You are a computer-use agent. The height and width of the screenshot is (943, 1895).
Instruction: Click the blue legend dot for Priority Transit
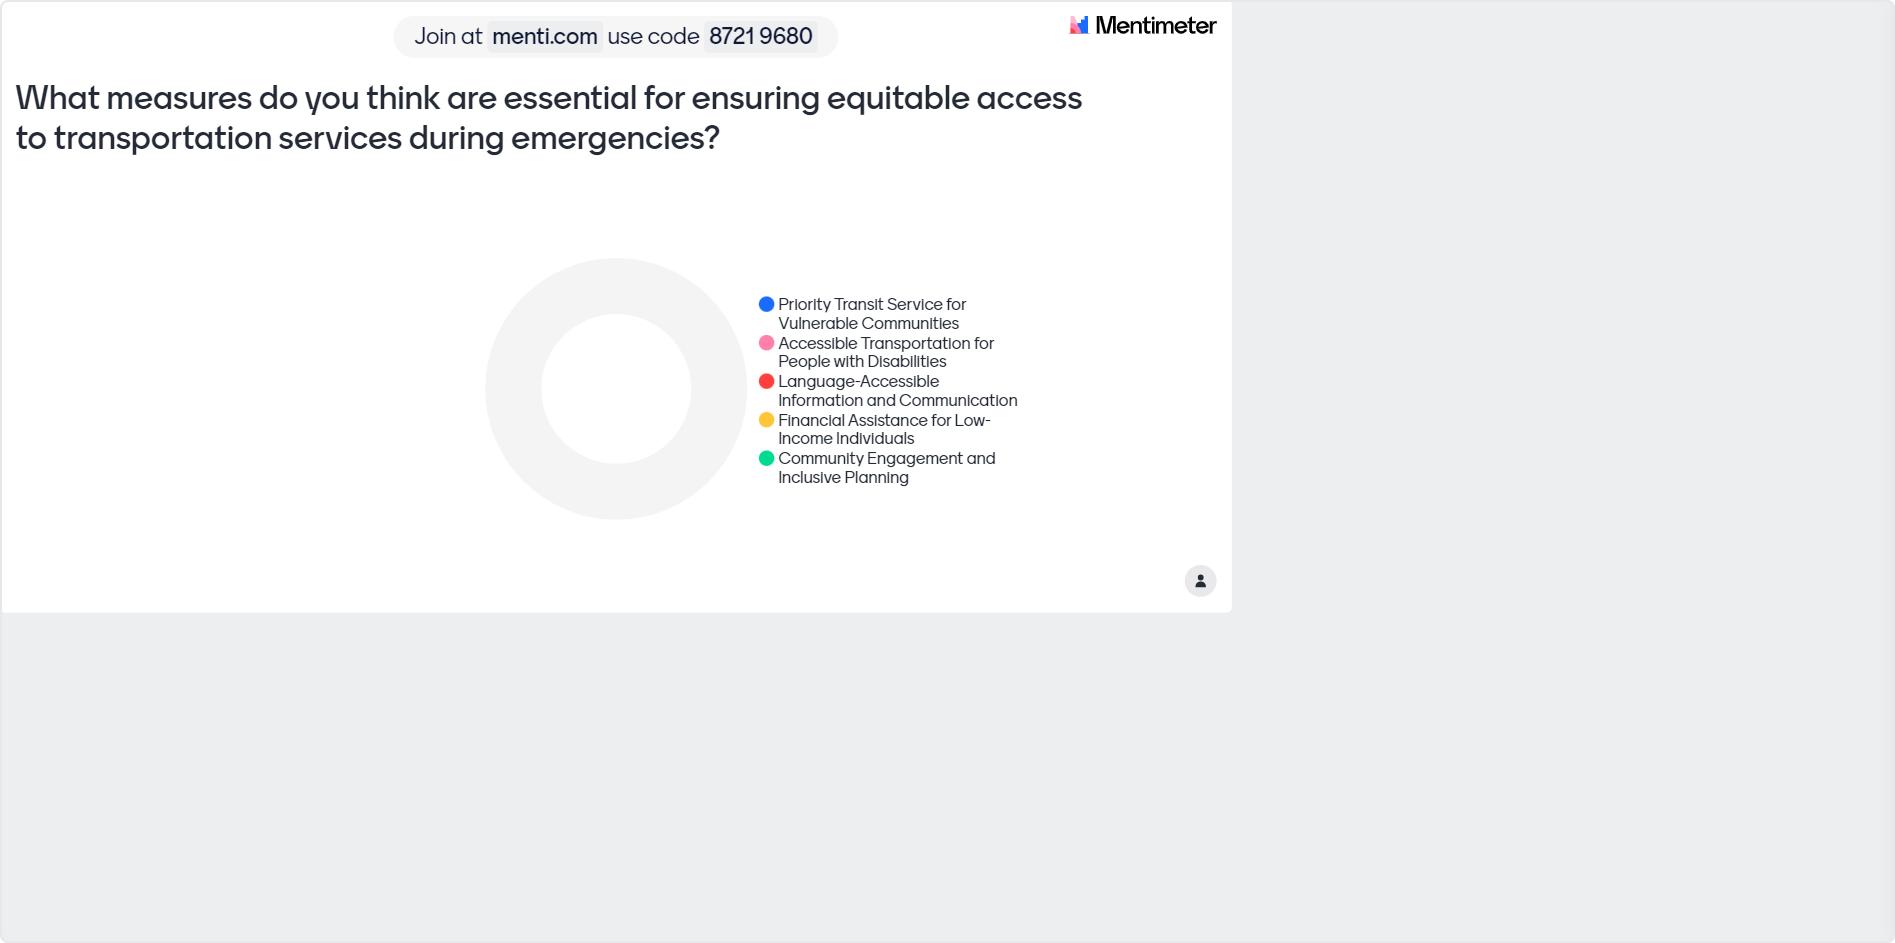[x=766, y=304]
